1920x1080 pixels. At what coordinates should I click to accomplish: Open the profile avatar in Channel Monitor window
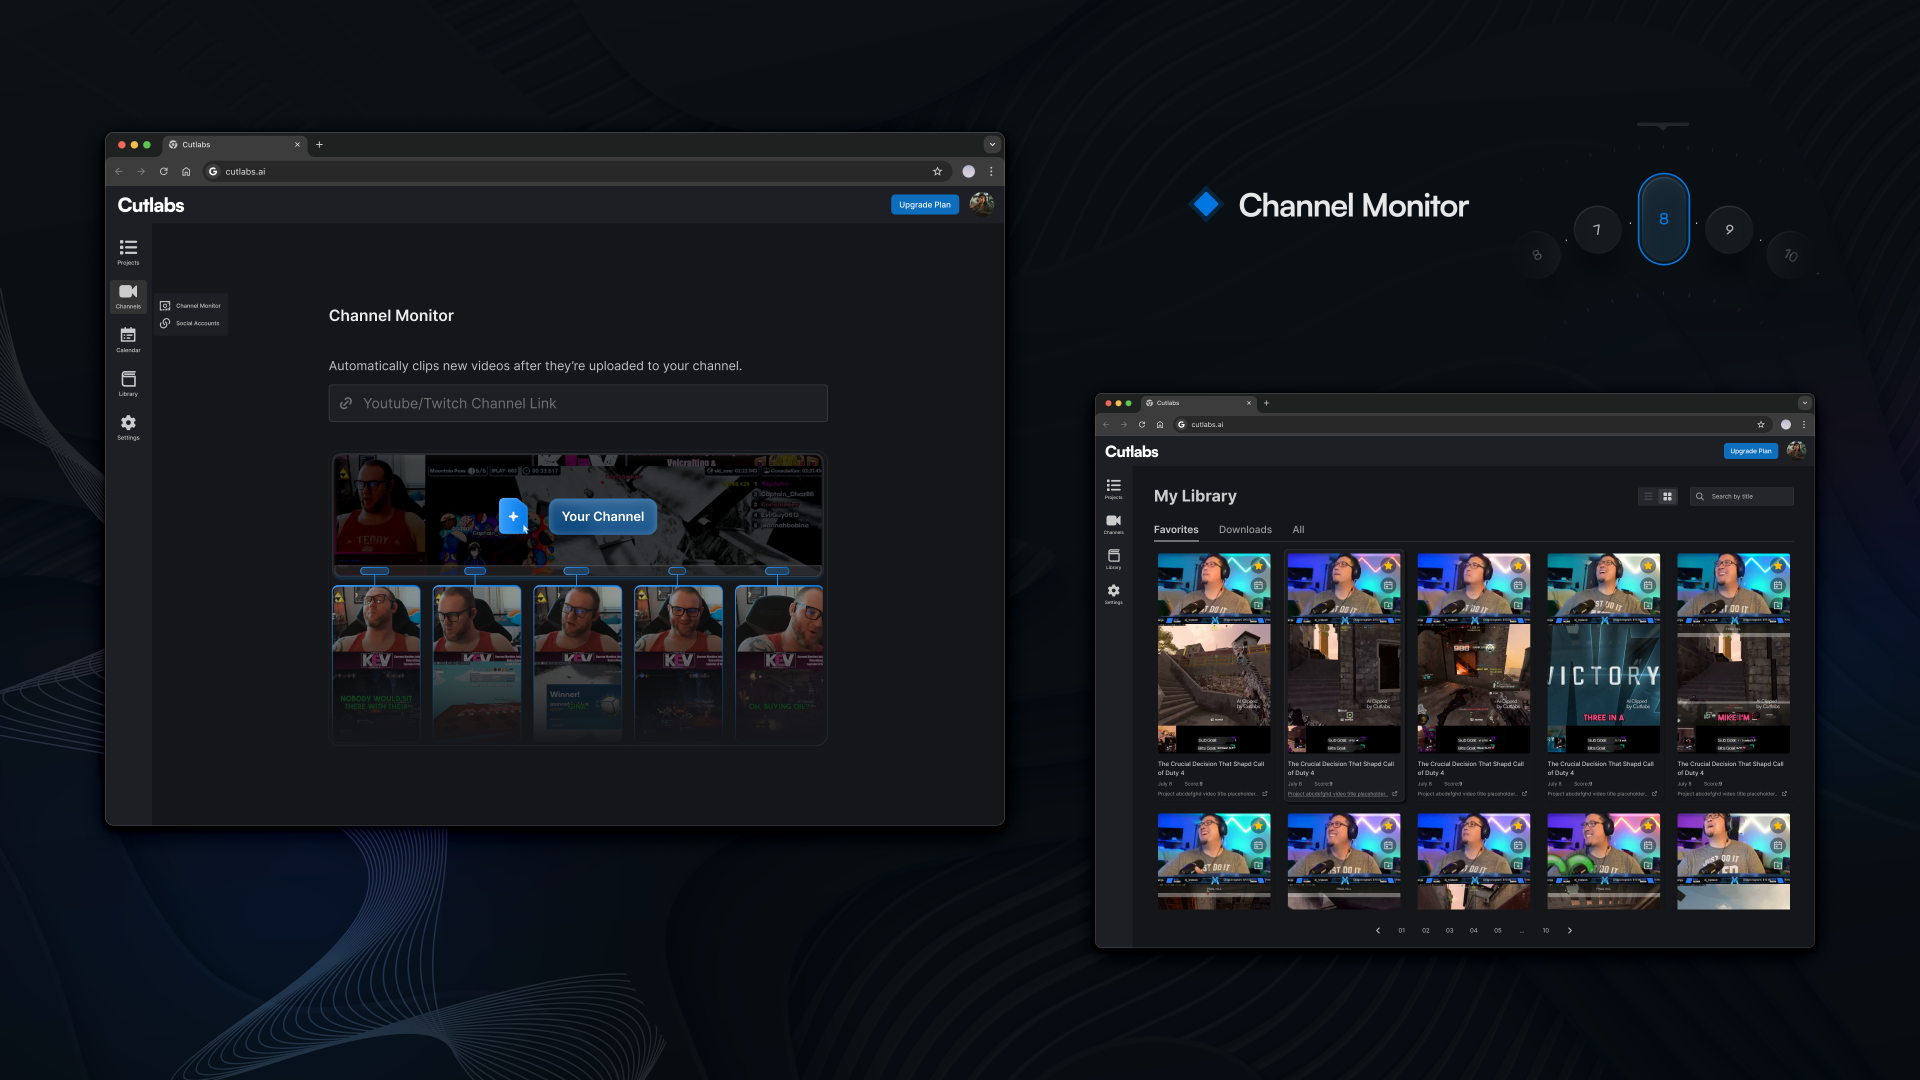982,204
